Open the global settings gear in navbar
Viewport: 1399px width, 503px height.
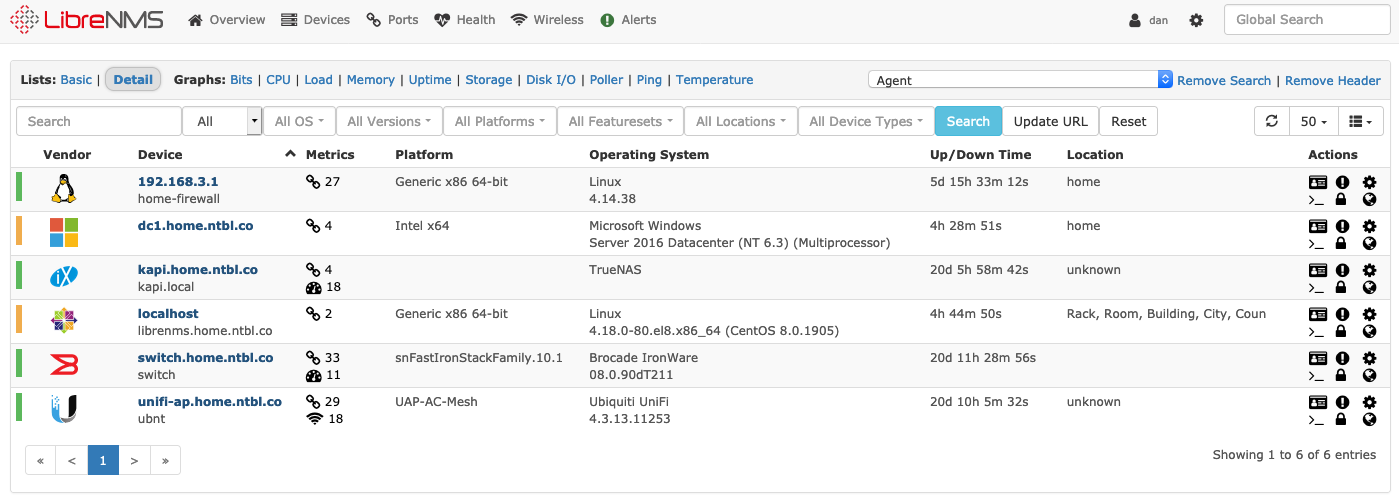(1196, 20)
